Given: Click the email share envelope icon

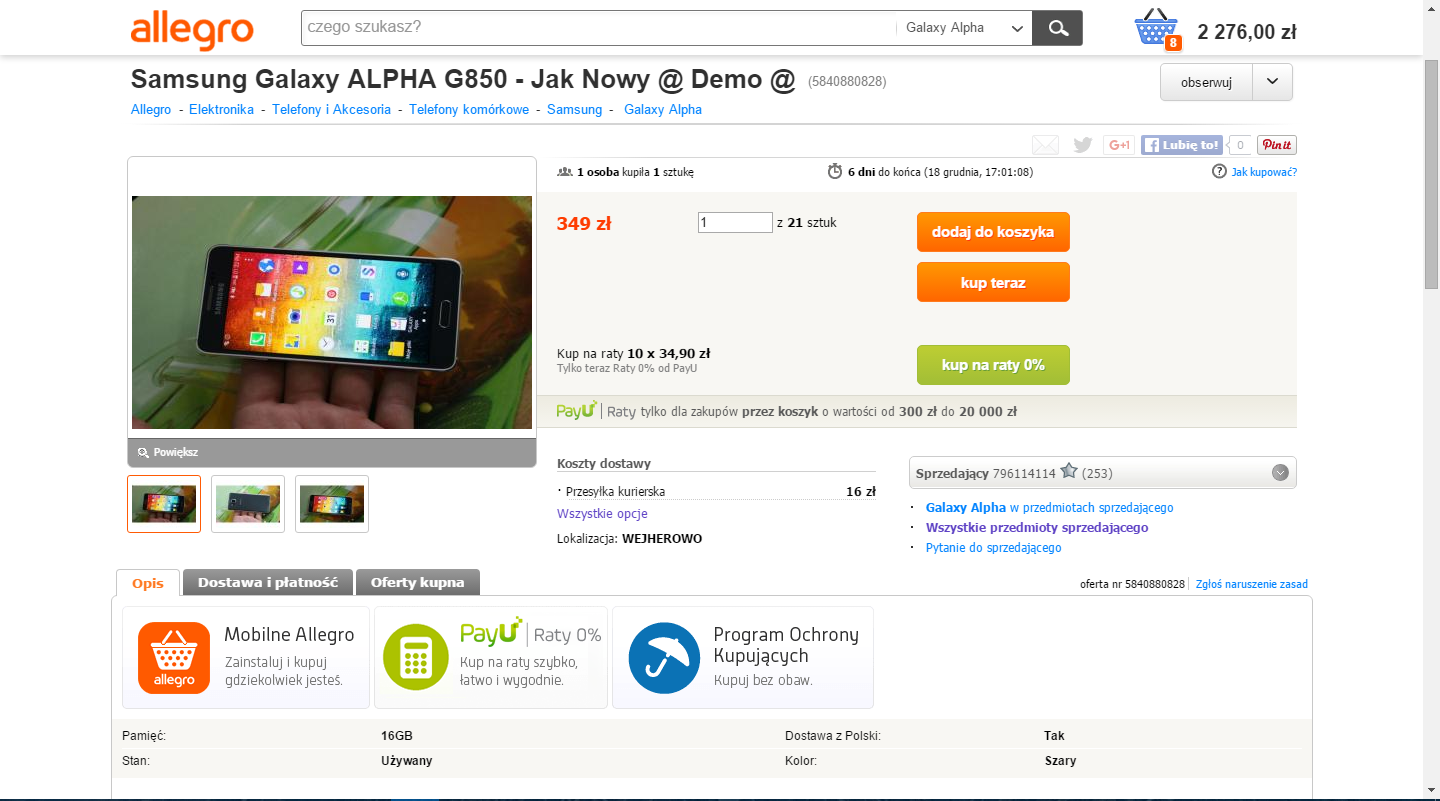Looking at the screenshot, I should [x=1045, y=145].
